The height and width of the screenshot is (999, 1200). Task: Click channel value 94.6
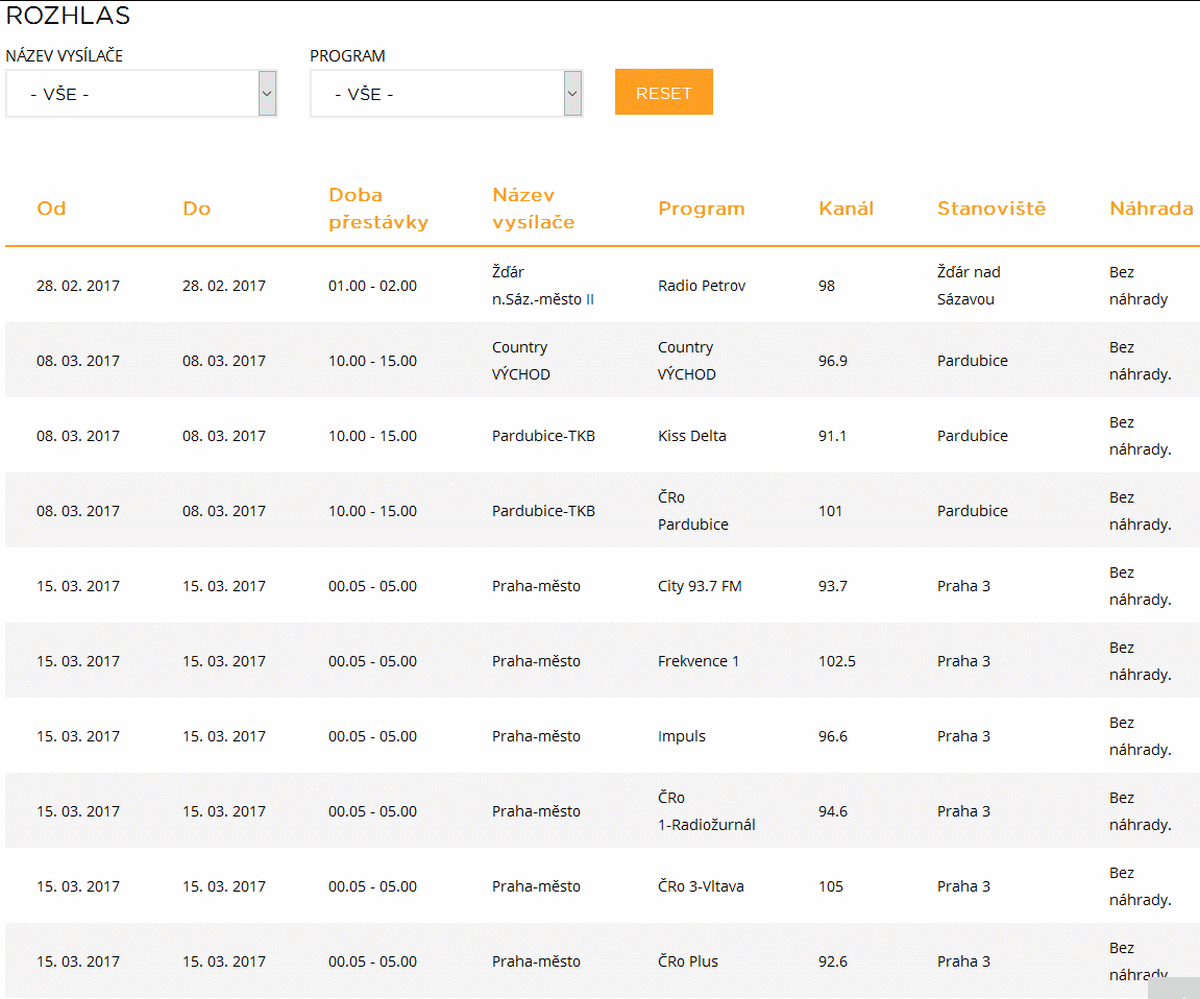tap(832, 811)
